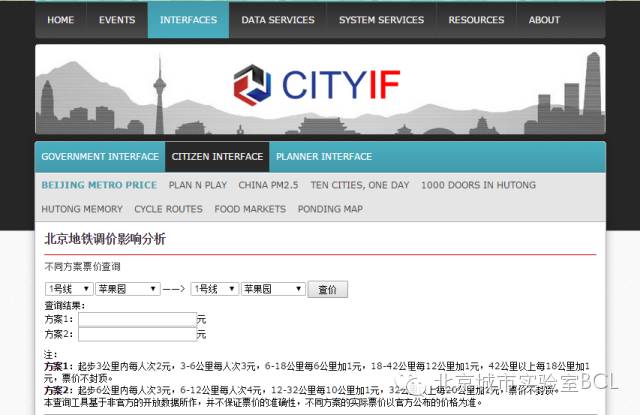Open TEN CITIES, ONE DAY link
Screen dimensions: 640x415
[x=360, y=185]
